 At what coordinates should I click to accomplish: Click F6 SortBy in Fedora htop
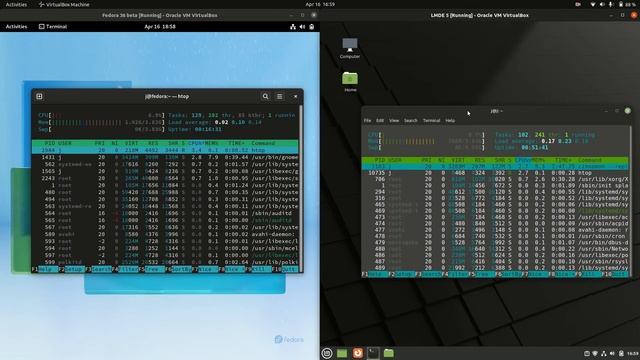coord(179,269)
